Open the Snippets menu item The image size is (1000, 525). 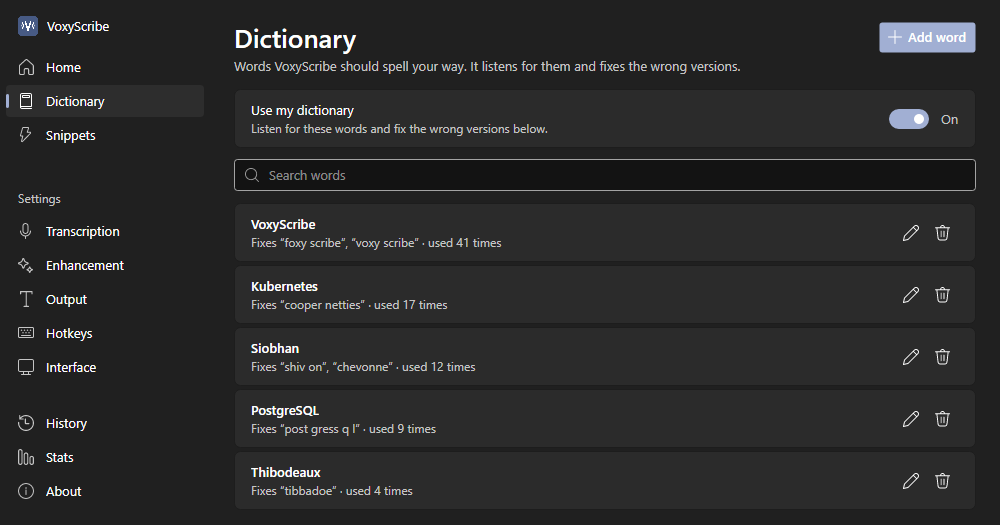pyautogui.click(x=105, y=135)
